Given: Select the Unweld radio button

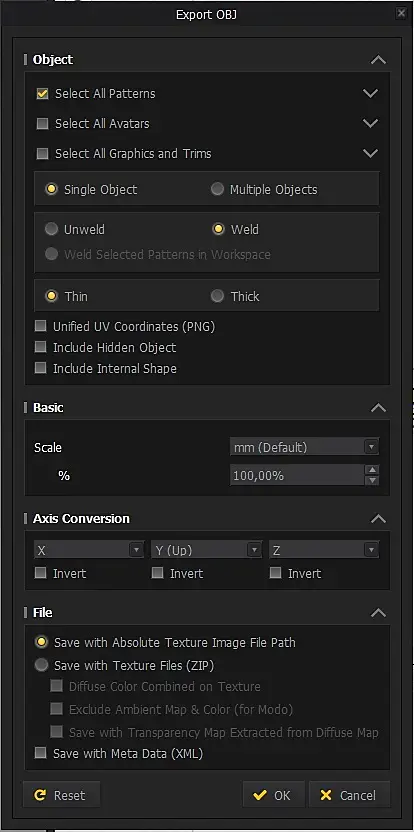Looking at the screenshot, I should 51,229.
